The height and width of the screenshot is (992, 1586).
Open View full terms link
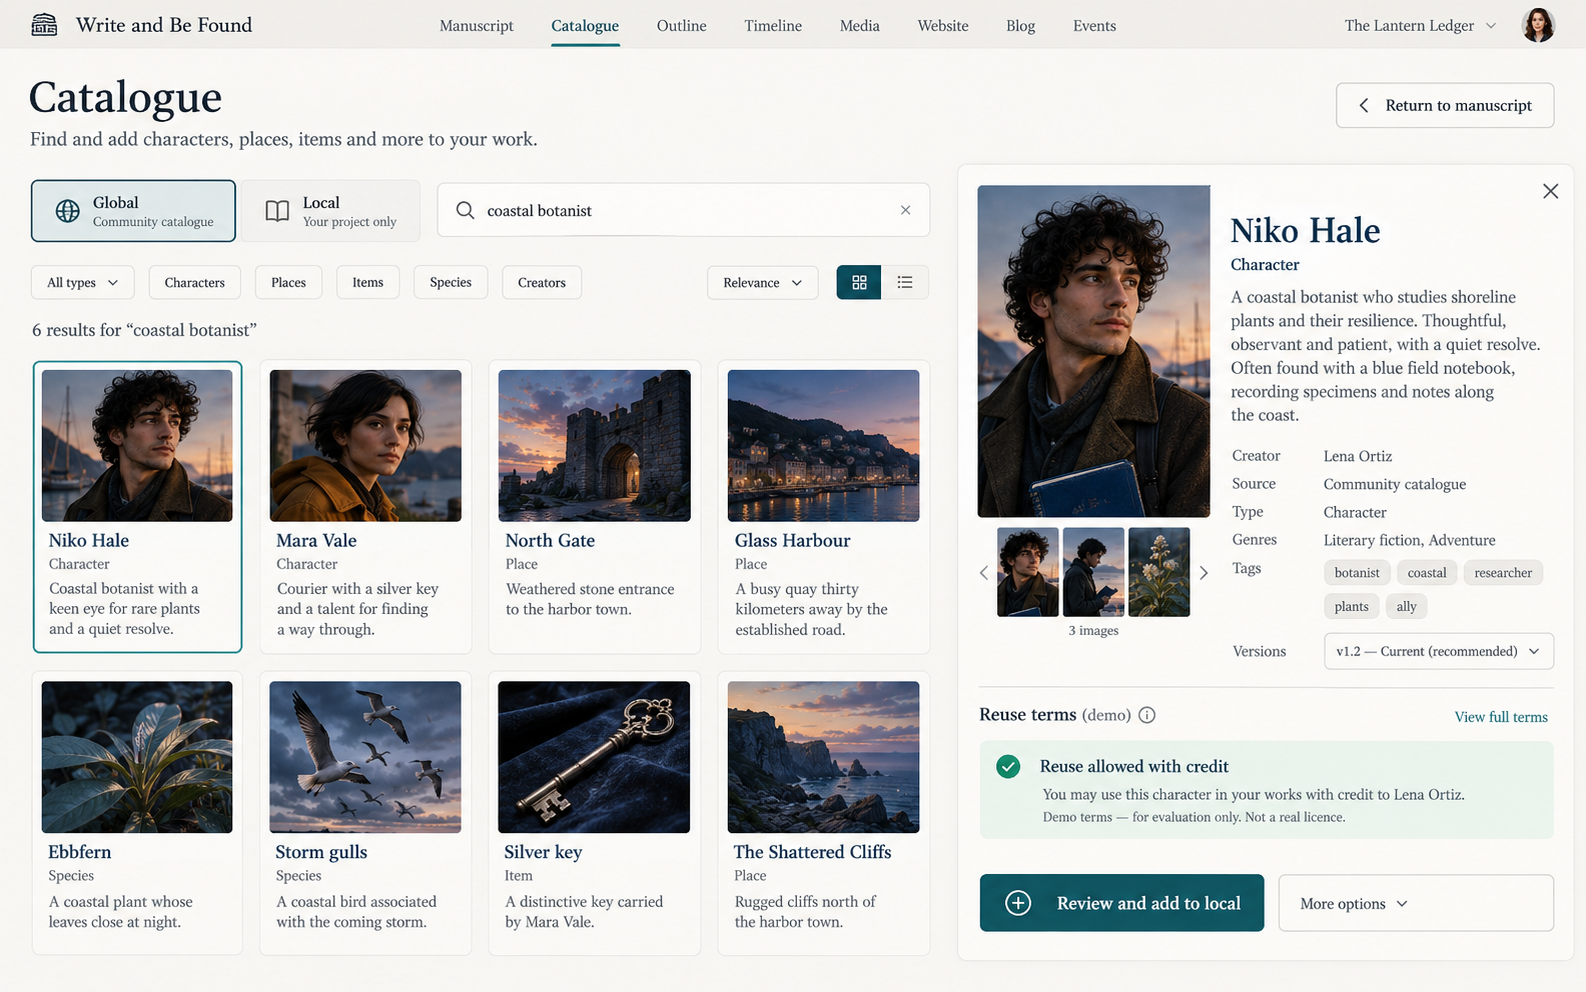click(x=1501, y=717)
